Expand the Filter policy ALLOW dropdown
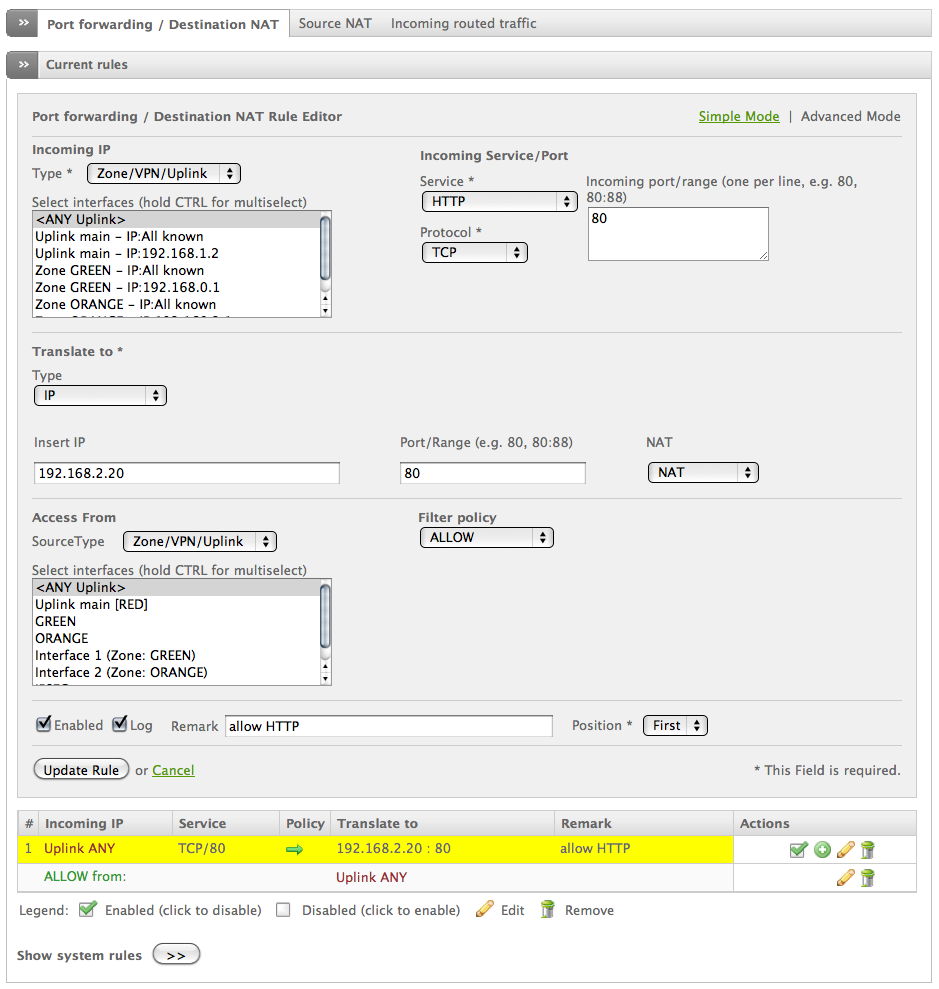The image size is (939, 989). 486,537
